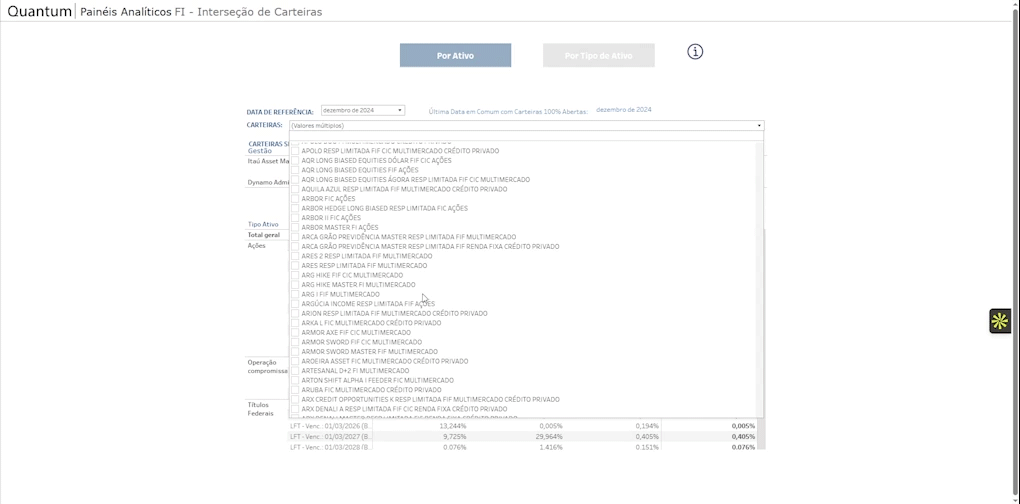Click 'Gestão' header text
The width and height of the screenshot is (1020, 504).
click(x=260, y=151)
